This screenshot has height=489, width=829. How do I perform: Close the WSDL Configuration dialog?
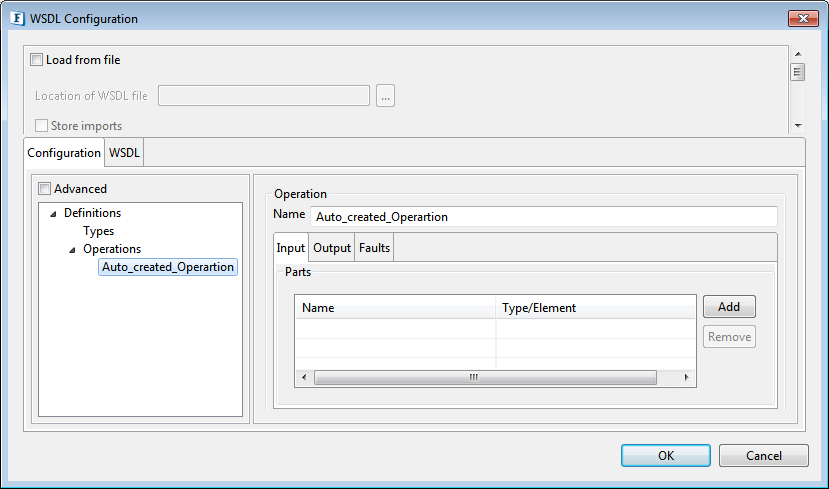tap(803, 19)
